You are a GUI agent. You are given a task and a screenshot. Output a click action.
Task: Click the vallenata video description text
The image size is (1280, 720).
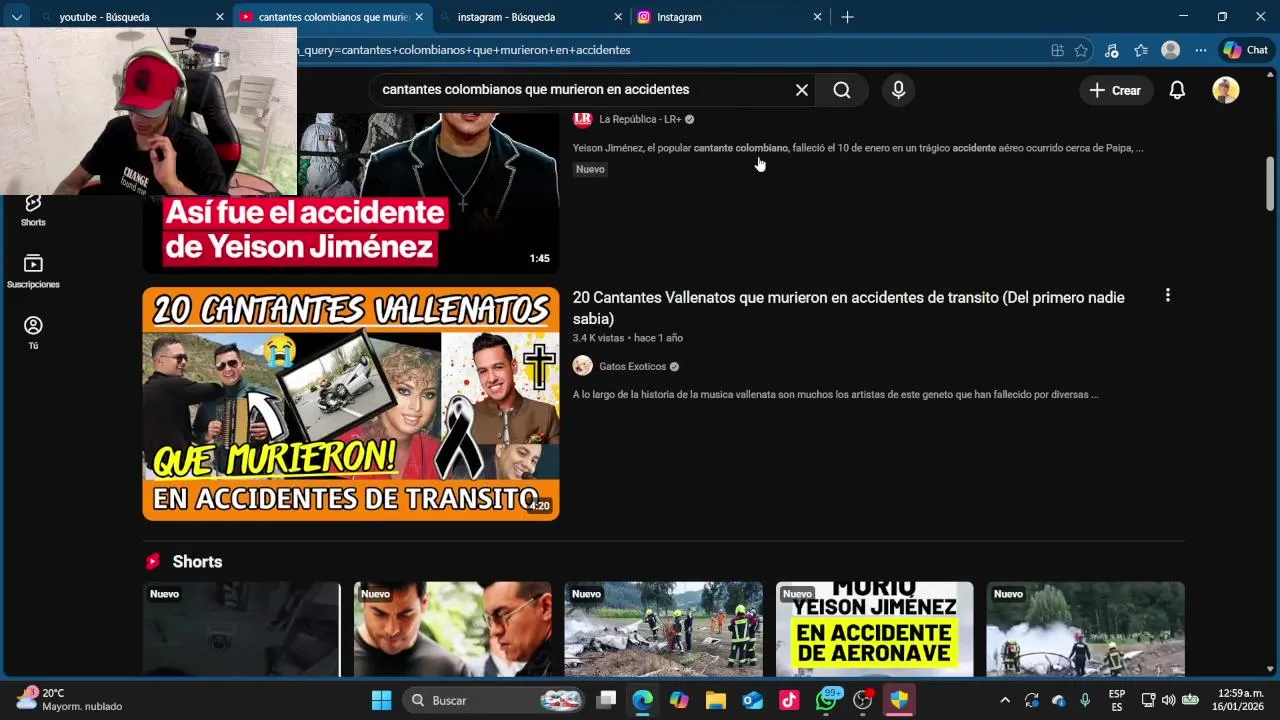click(x=835, y=395)
